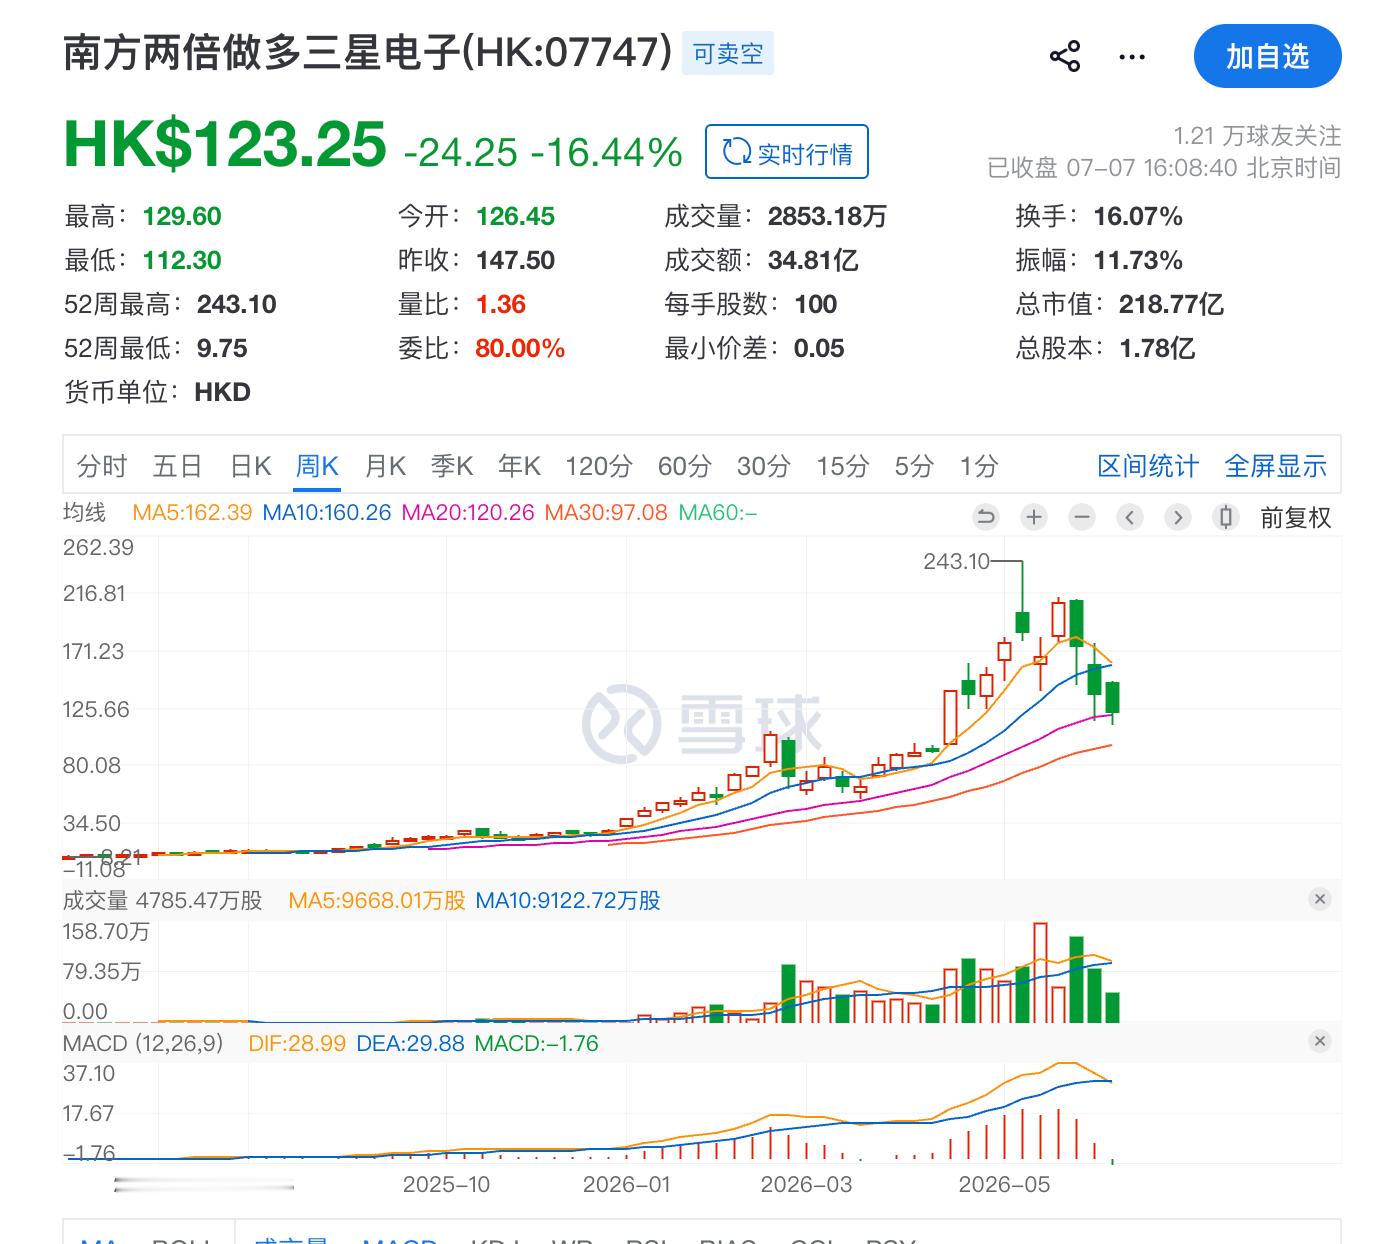Open the 前复权 adjustment dropdown
Image resolution: width=1398 pixels, height=1244 pixels.
1295,517
